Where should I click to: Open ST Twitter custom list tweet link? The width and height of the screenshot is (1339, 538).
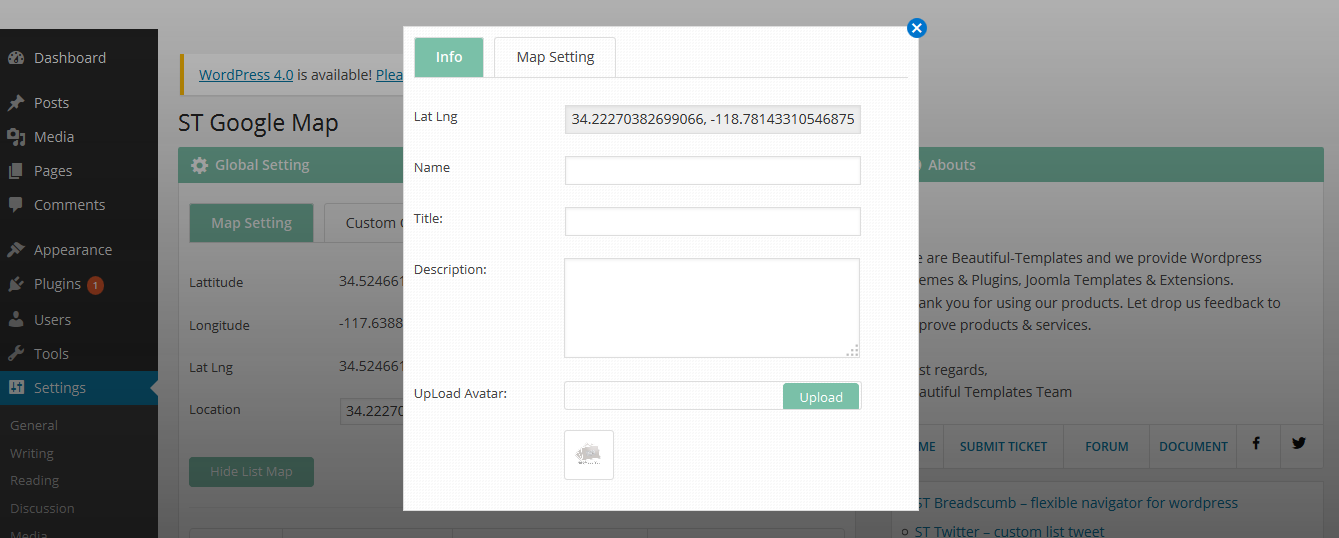pos(1009,531)
